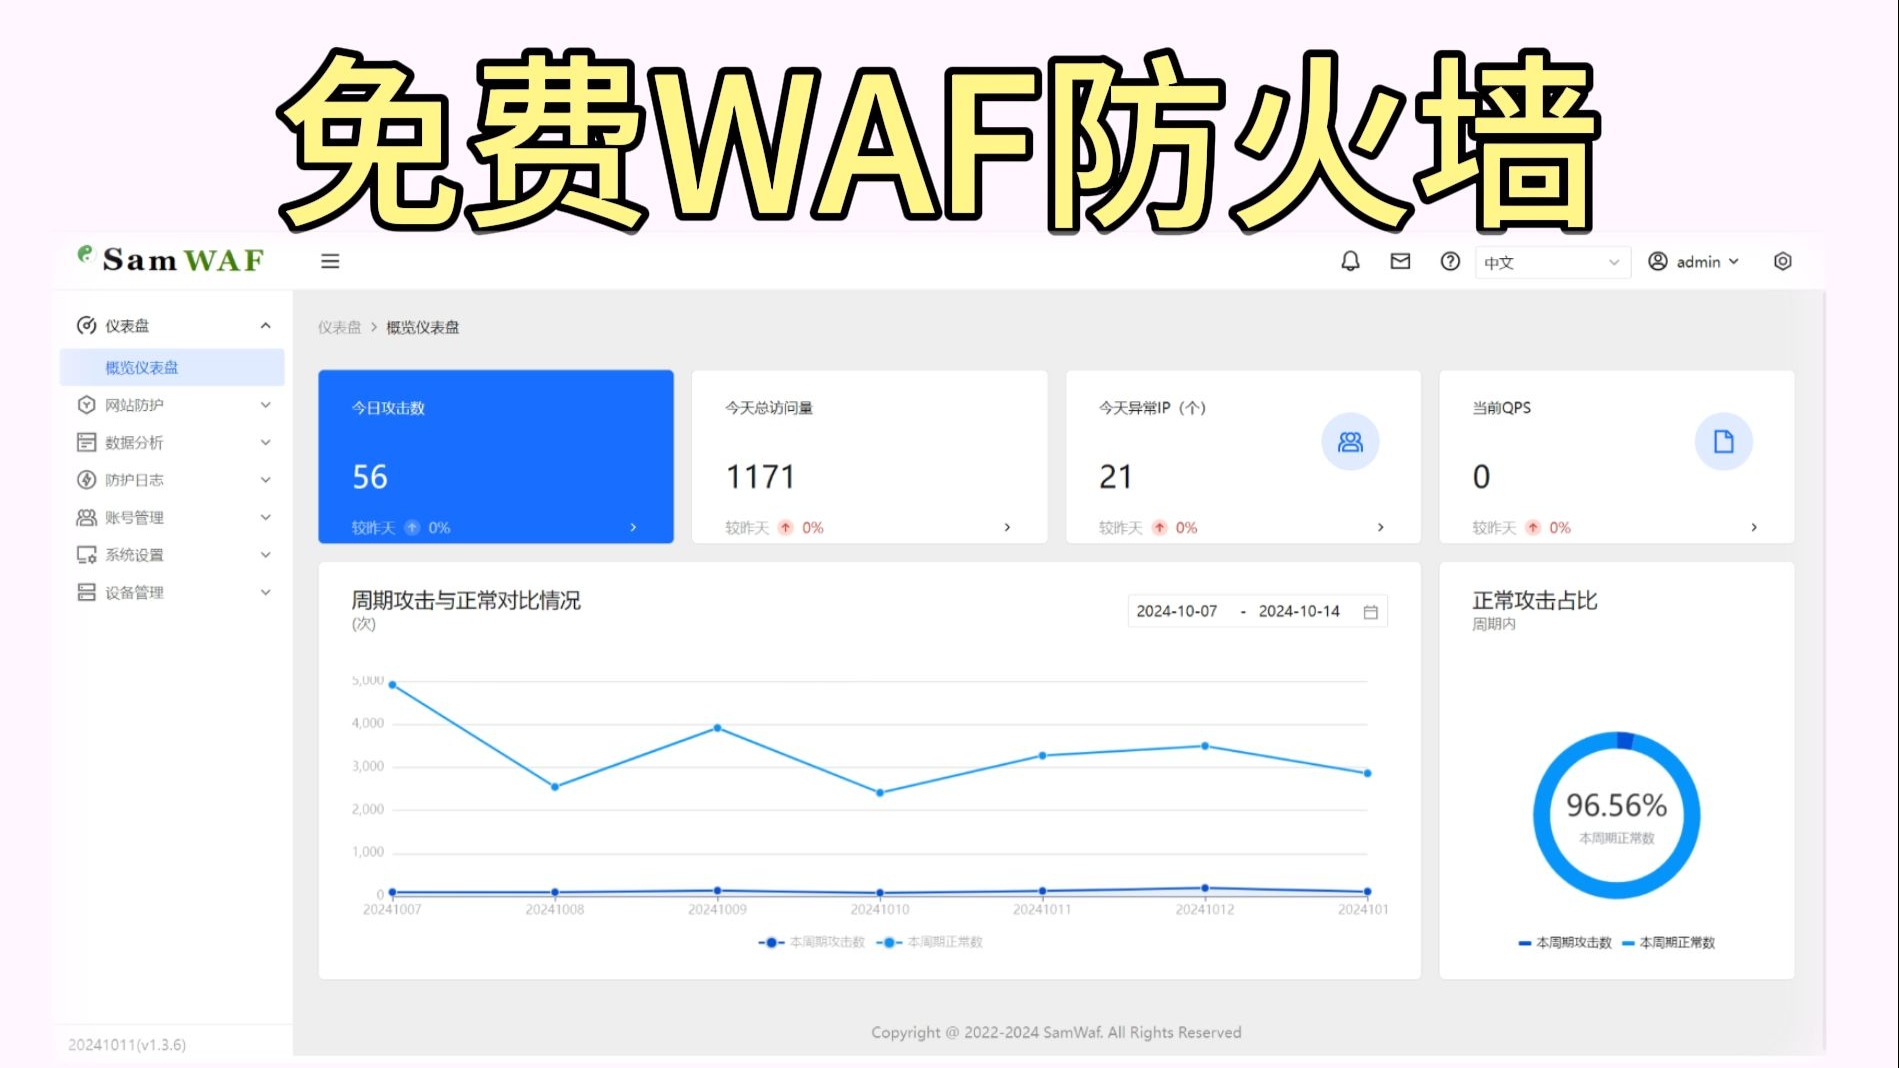
Task: Toggle 本周期攻击数 in donut chart legend
Action: point(1565,943)
